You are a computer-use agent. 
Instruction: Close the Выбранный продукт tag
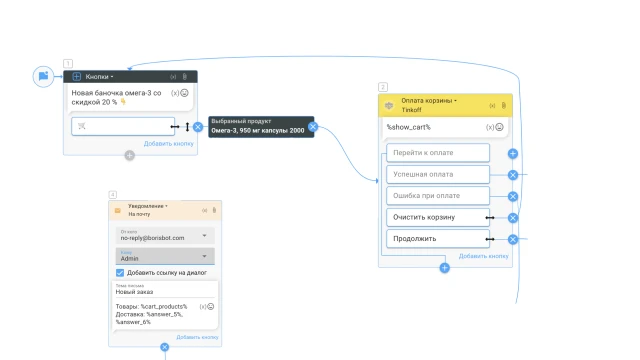(313, 127)
